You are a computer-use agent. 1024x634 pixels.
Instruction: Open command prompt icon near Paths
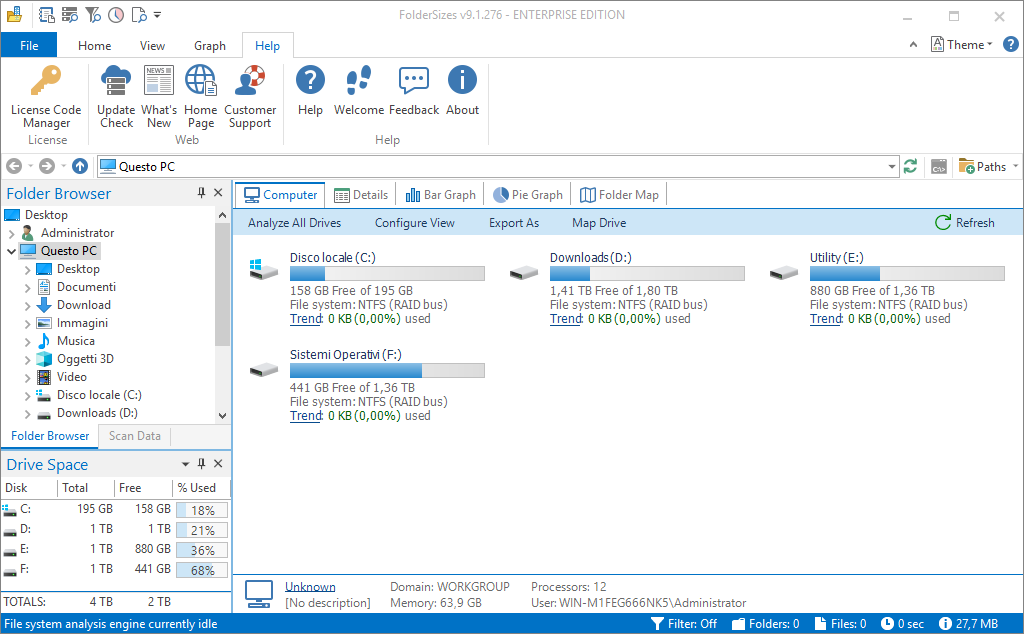939,166
